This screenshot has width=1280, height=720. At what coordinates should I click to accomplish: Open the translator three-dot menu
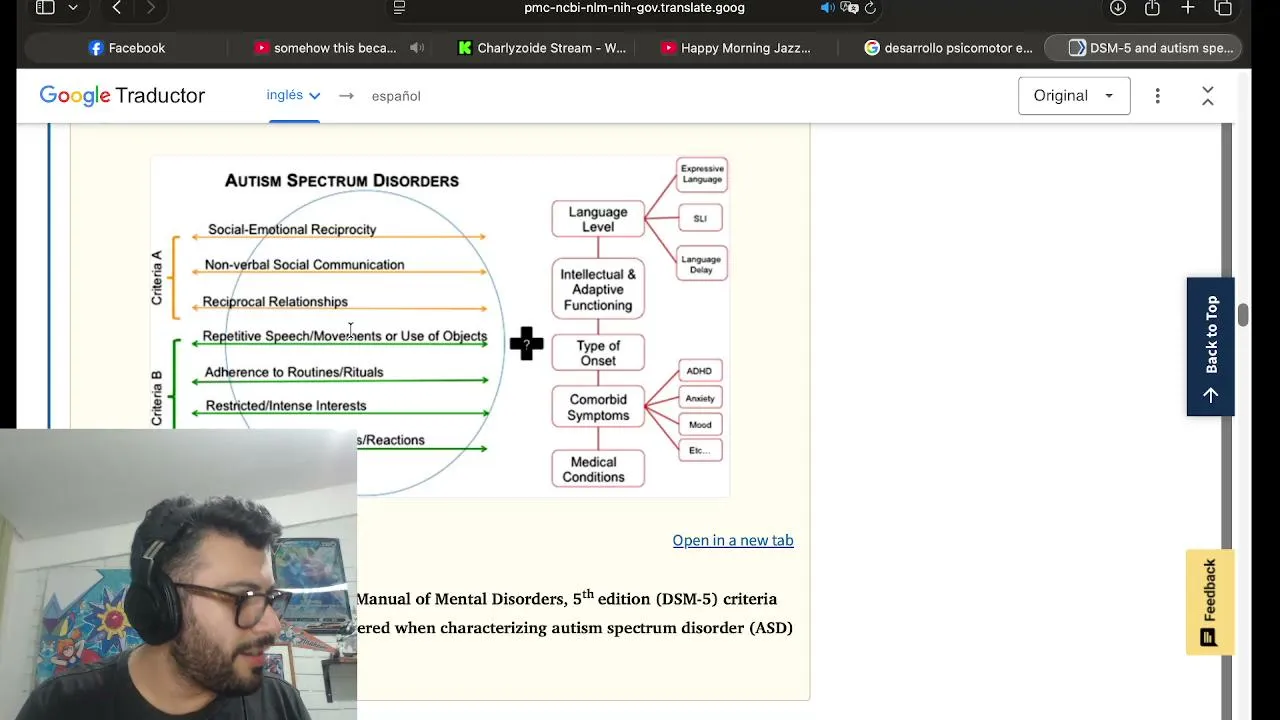(1157, 96)
